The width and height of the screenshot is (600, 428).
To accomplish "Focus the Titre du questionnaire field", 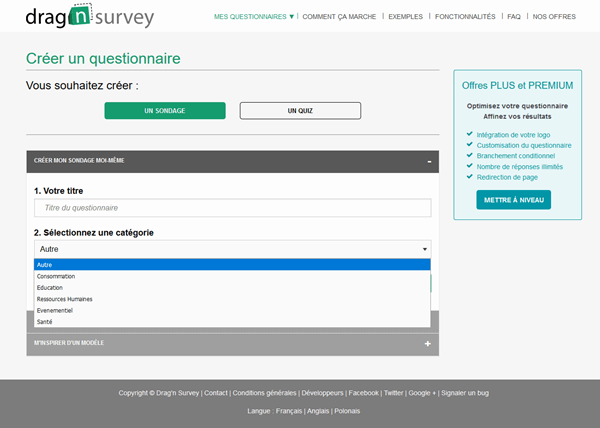I will (x=233, y=208).
